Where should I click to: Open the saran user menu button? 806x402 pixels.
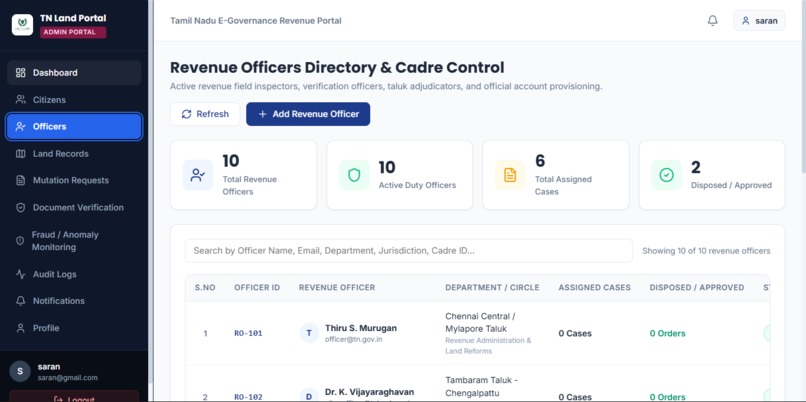pyautogui.click(x=759, y=21)
